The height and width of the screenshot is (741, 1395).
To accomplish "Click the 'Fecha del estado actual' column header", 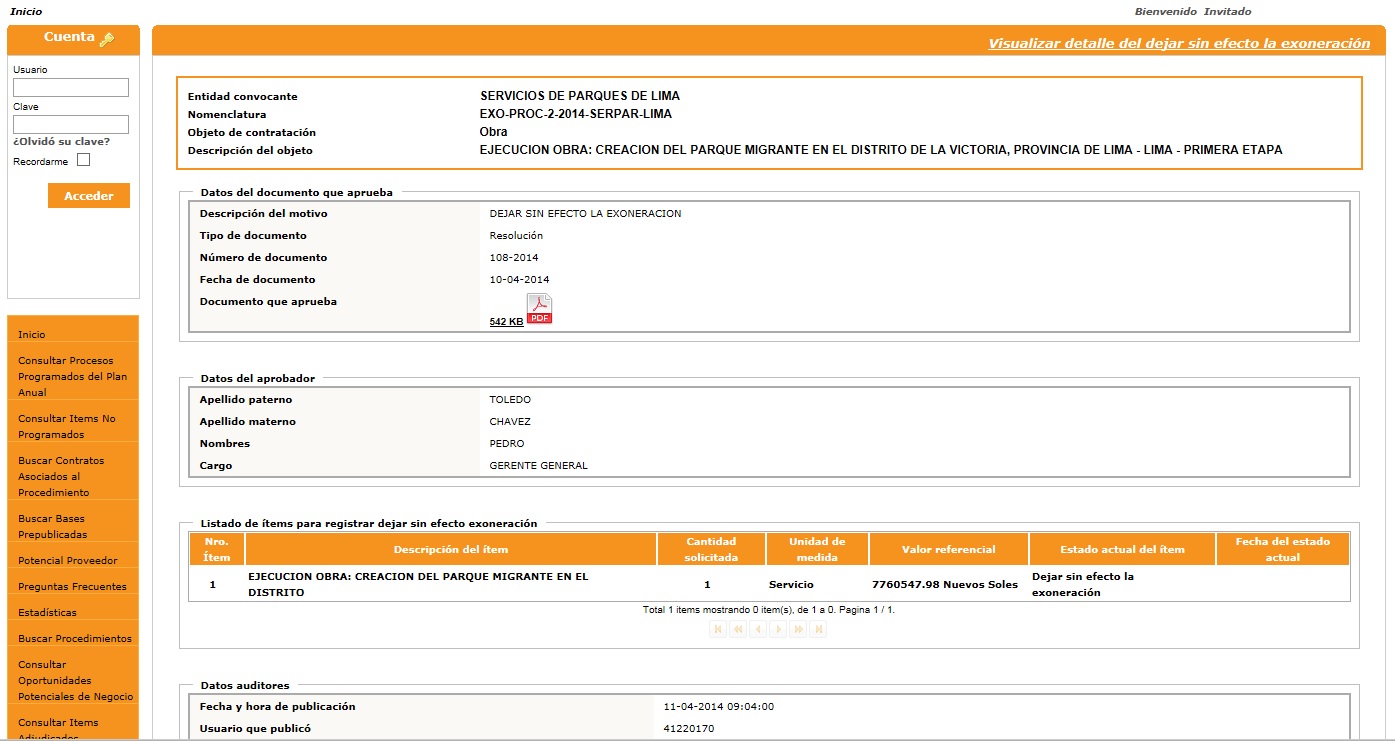I will click(x=1283, y=549).
